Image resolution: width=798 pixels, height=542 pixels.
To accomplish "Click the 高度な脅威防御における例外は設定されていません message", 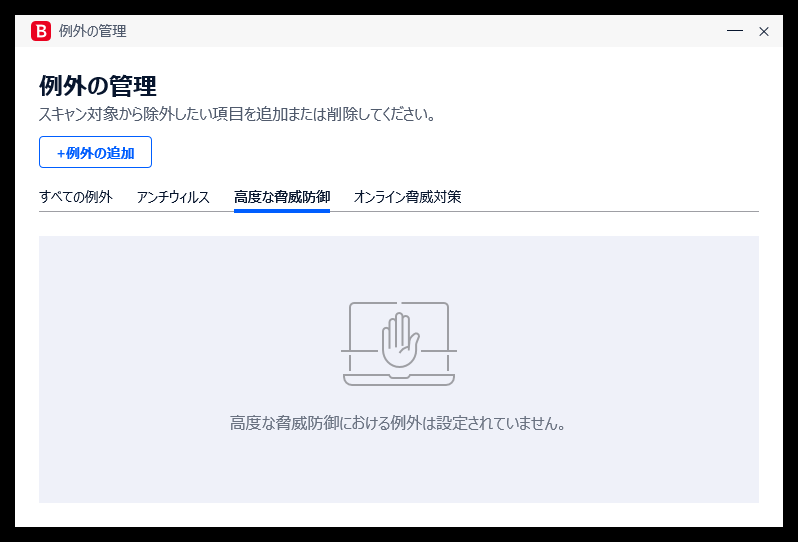I will [398, 423].
